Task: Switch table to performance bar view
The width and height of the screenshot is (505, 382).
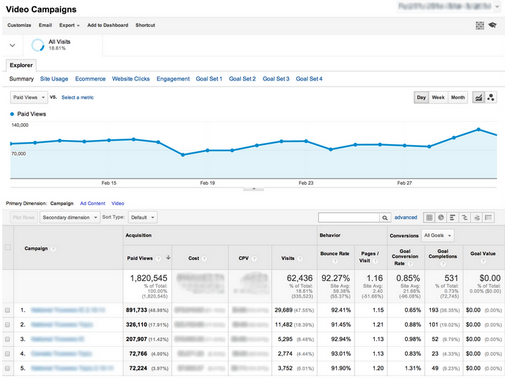Action: click(x=452, y=218)
